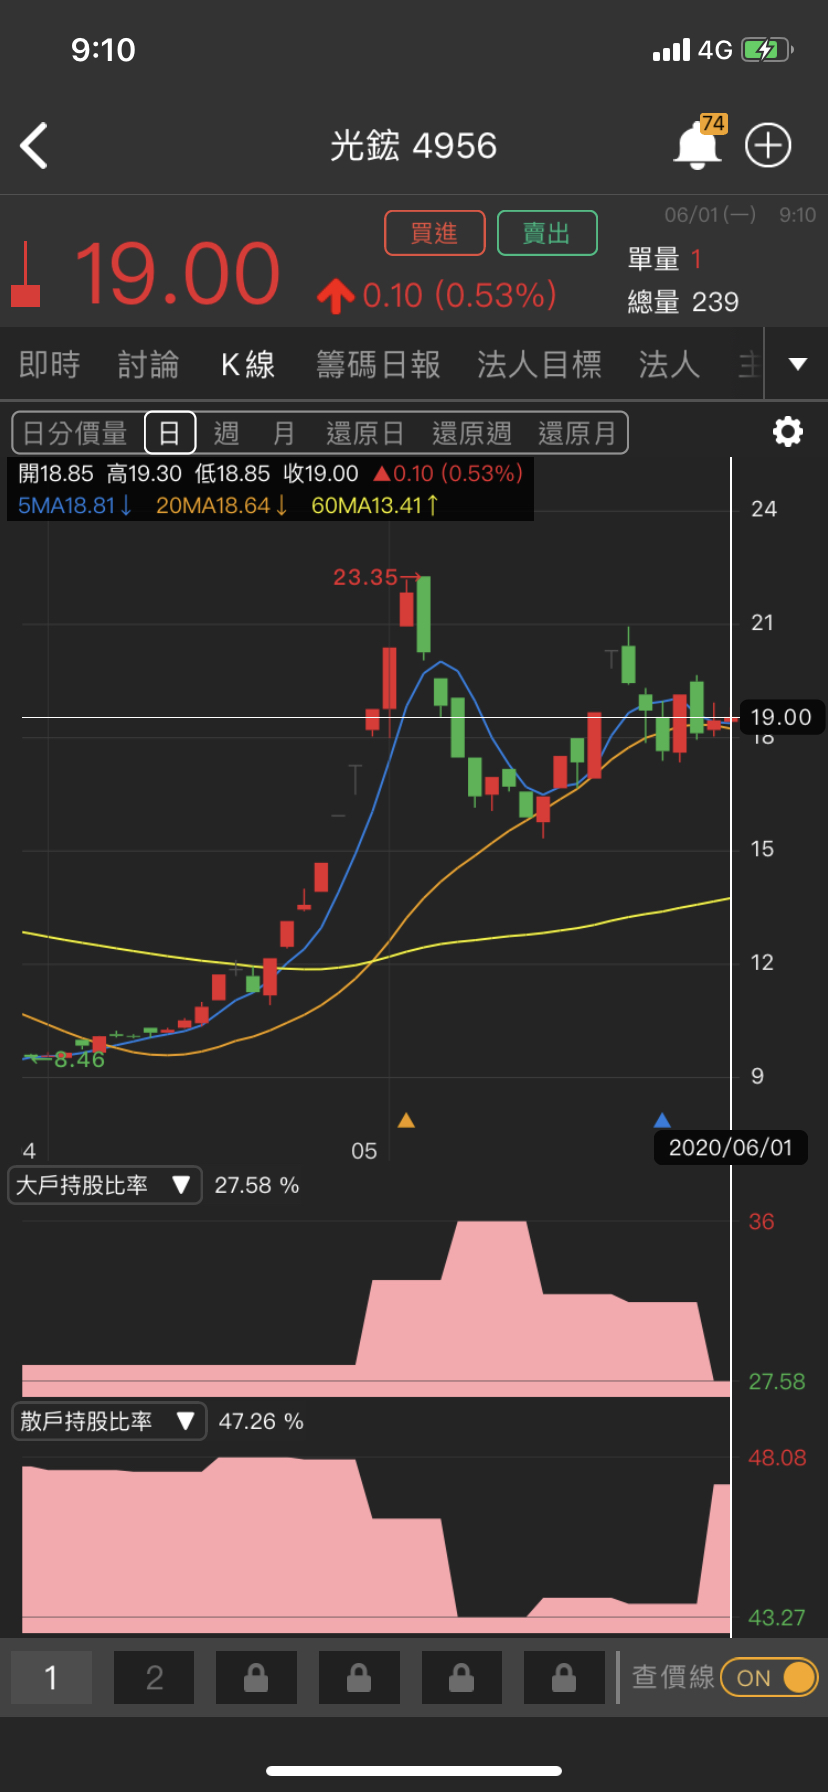828x1792 pixels.
Task: Select the 週 weekly chart period
Action: coord(227,433)
